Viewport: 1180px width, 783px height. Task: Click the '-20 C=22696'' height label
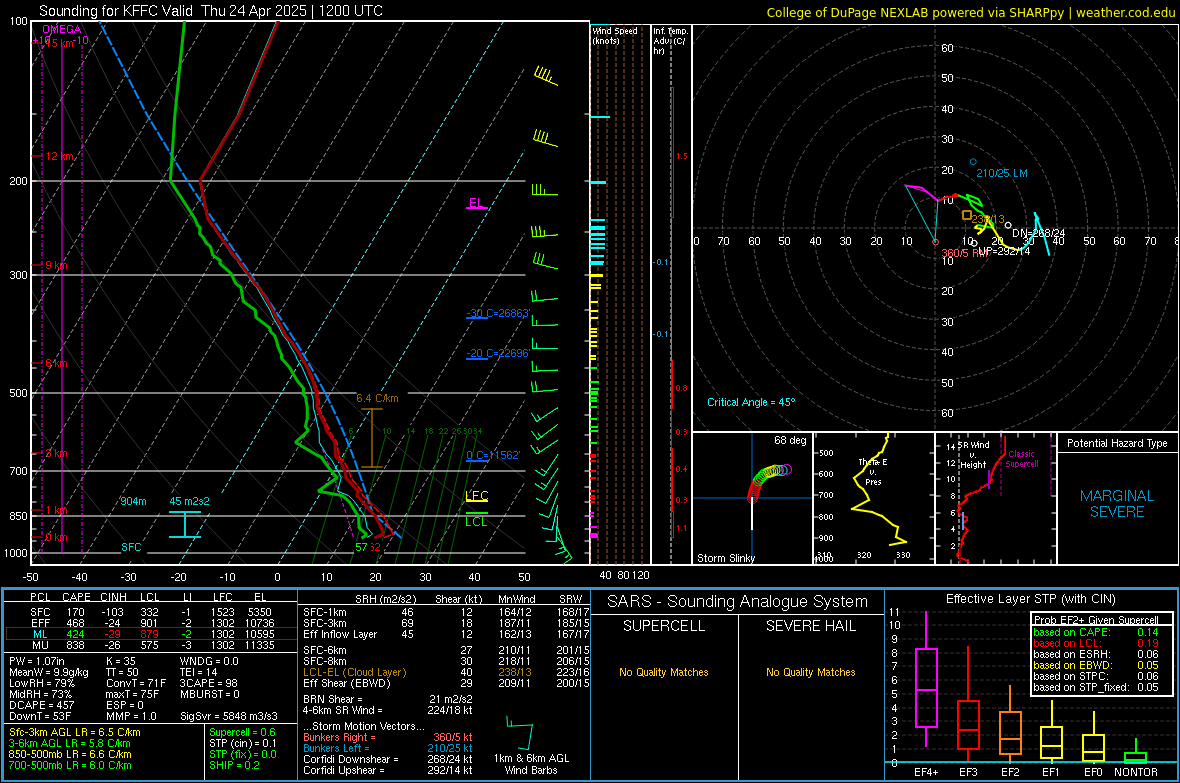pyautogui.click(x=498, y=353)
